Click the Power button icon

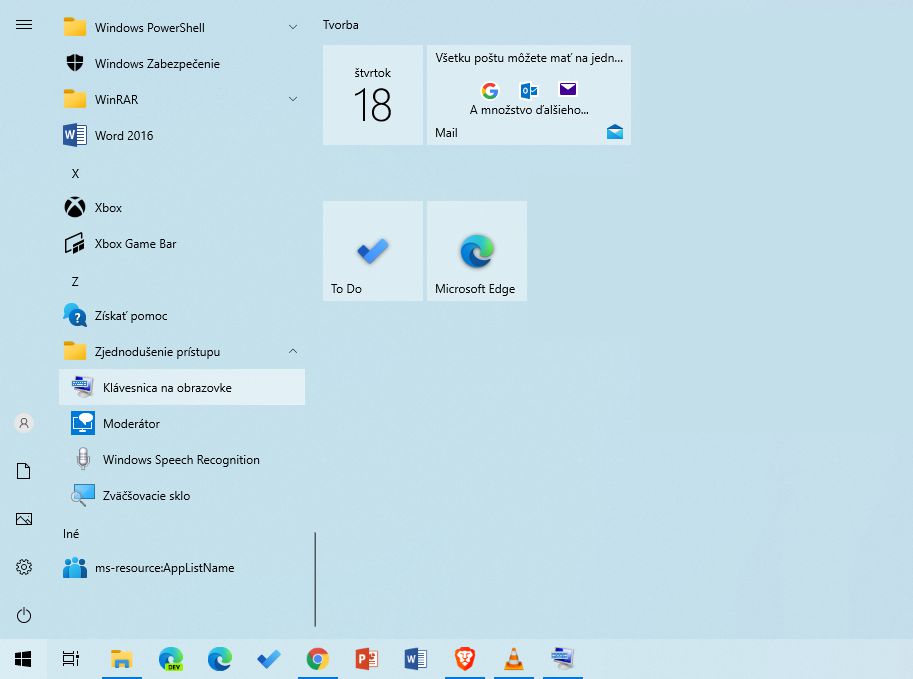[24, 615]
